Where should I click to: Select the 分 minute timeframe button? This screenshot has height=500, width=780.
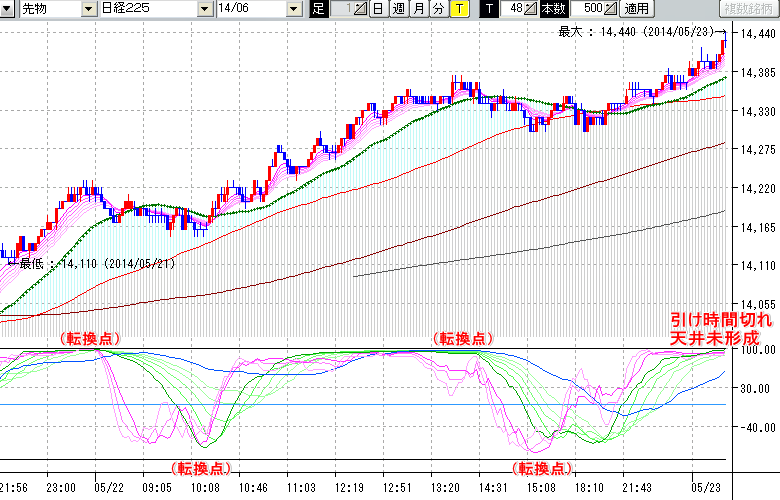tap(439, 9)
